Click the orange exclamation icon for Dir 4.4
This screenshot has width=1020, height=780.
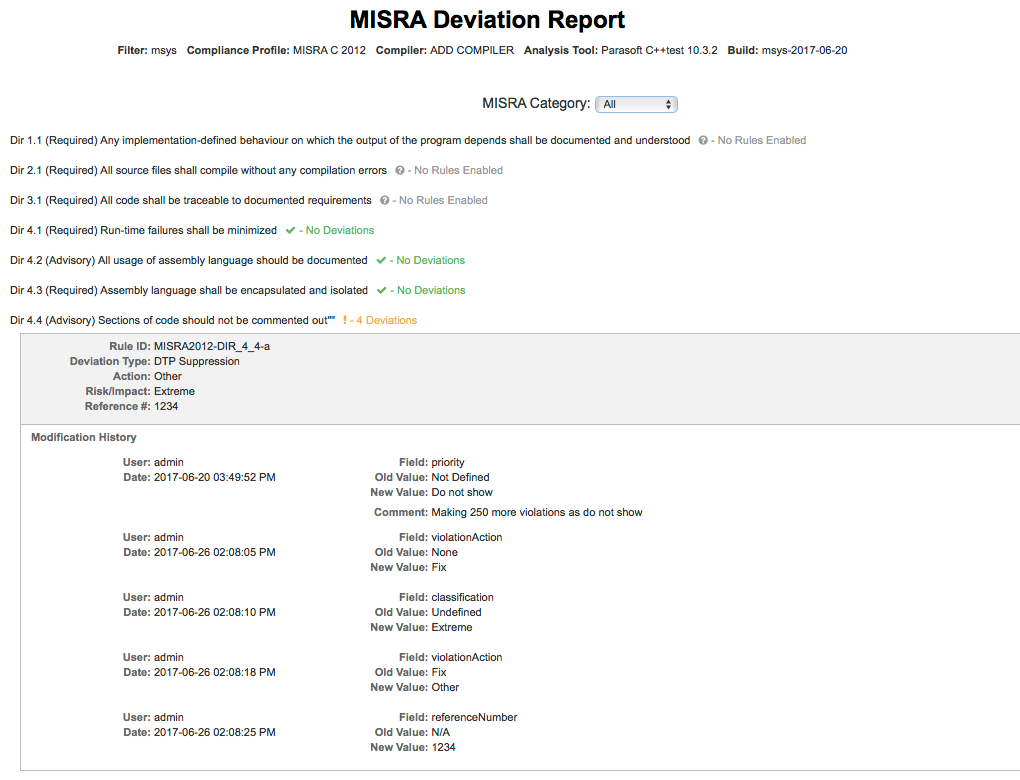345,320
